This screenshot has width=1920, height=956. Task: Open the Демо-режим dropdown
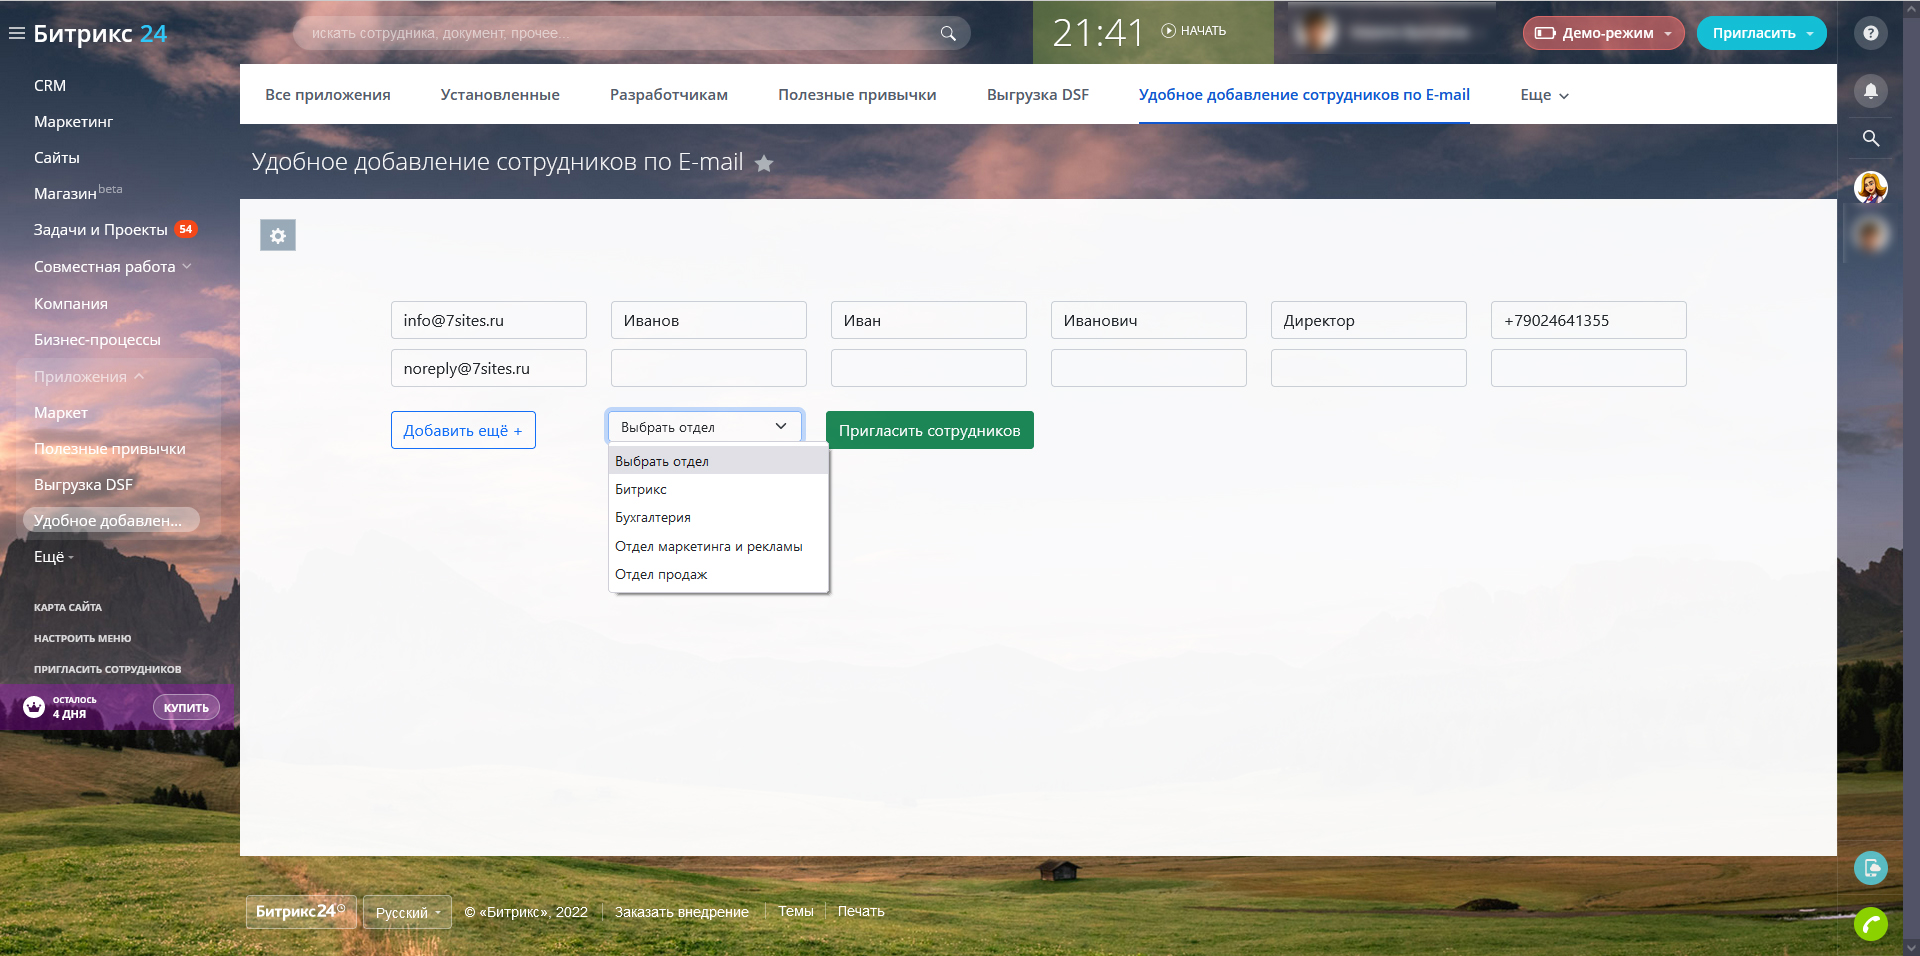point(1603,33)
